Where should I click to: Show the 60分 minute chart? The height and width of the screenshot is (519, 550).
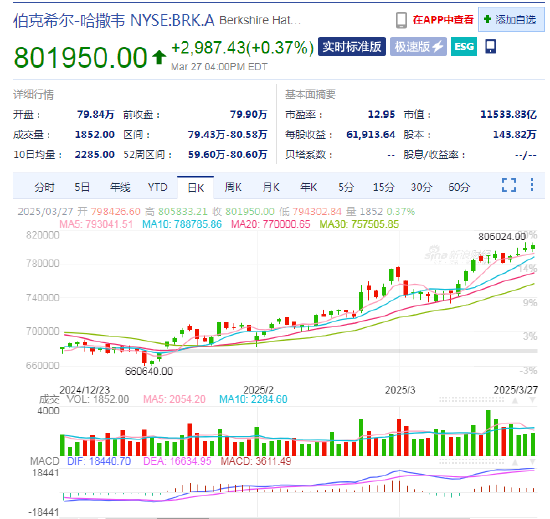pyautogui.click(x=459, y=187)
